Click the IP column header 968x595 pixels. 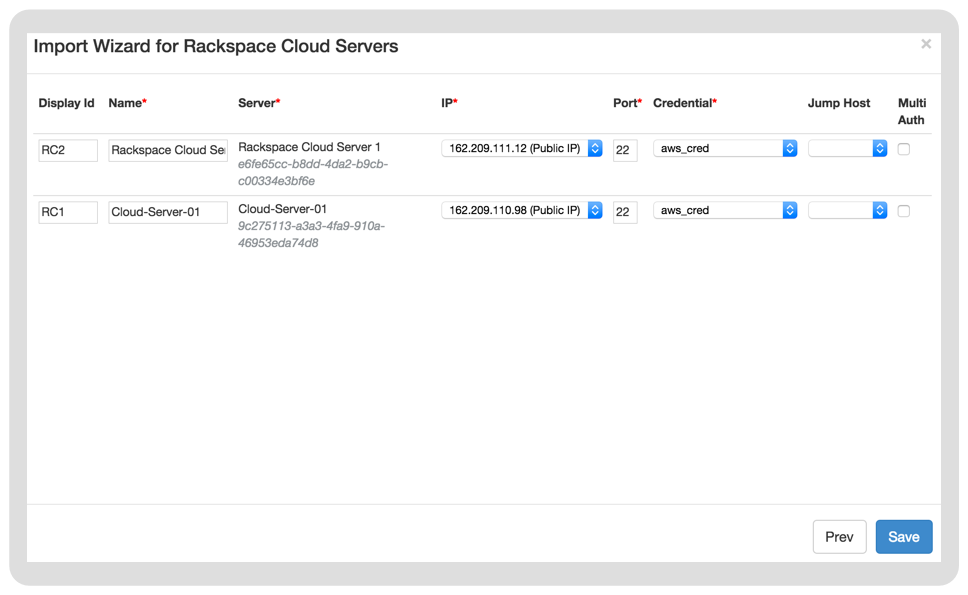point(449,103)
